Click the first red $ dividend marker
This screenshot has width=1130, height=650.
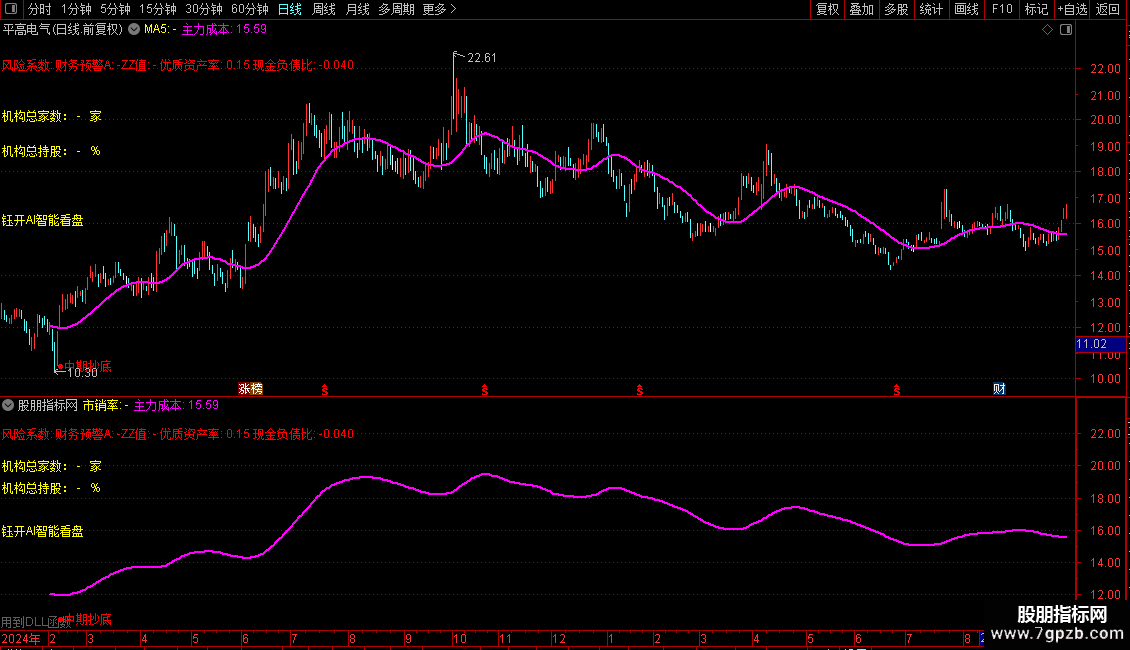coord(324,388)
